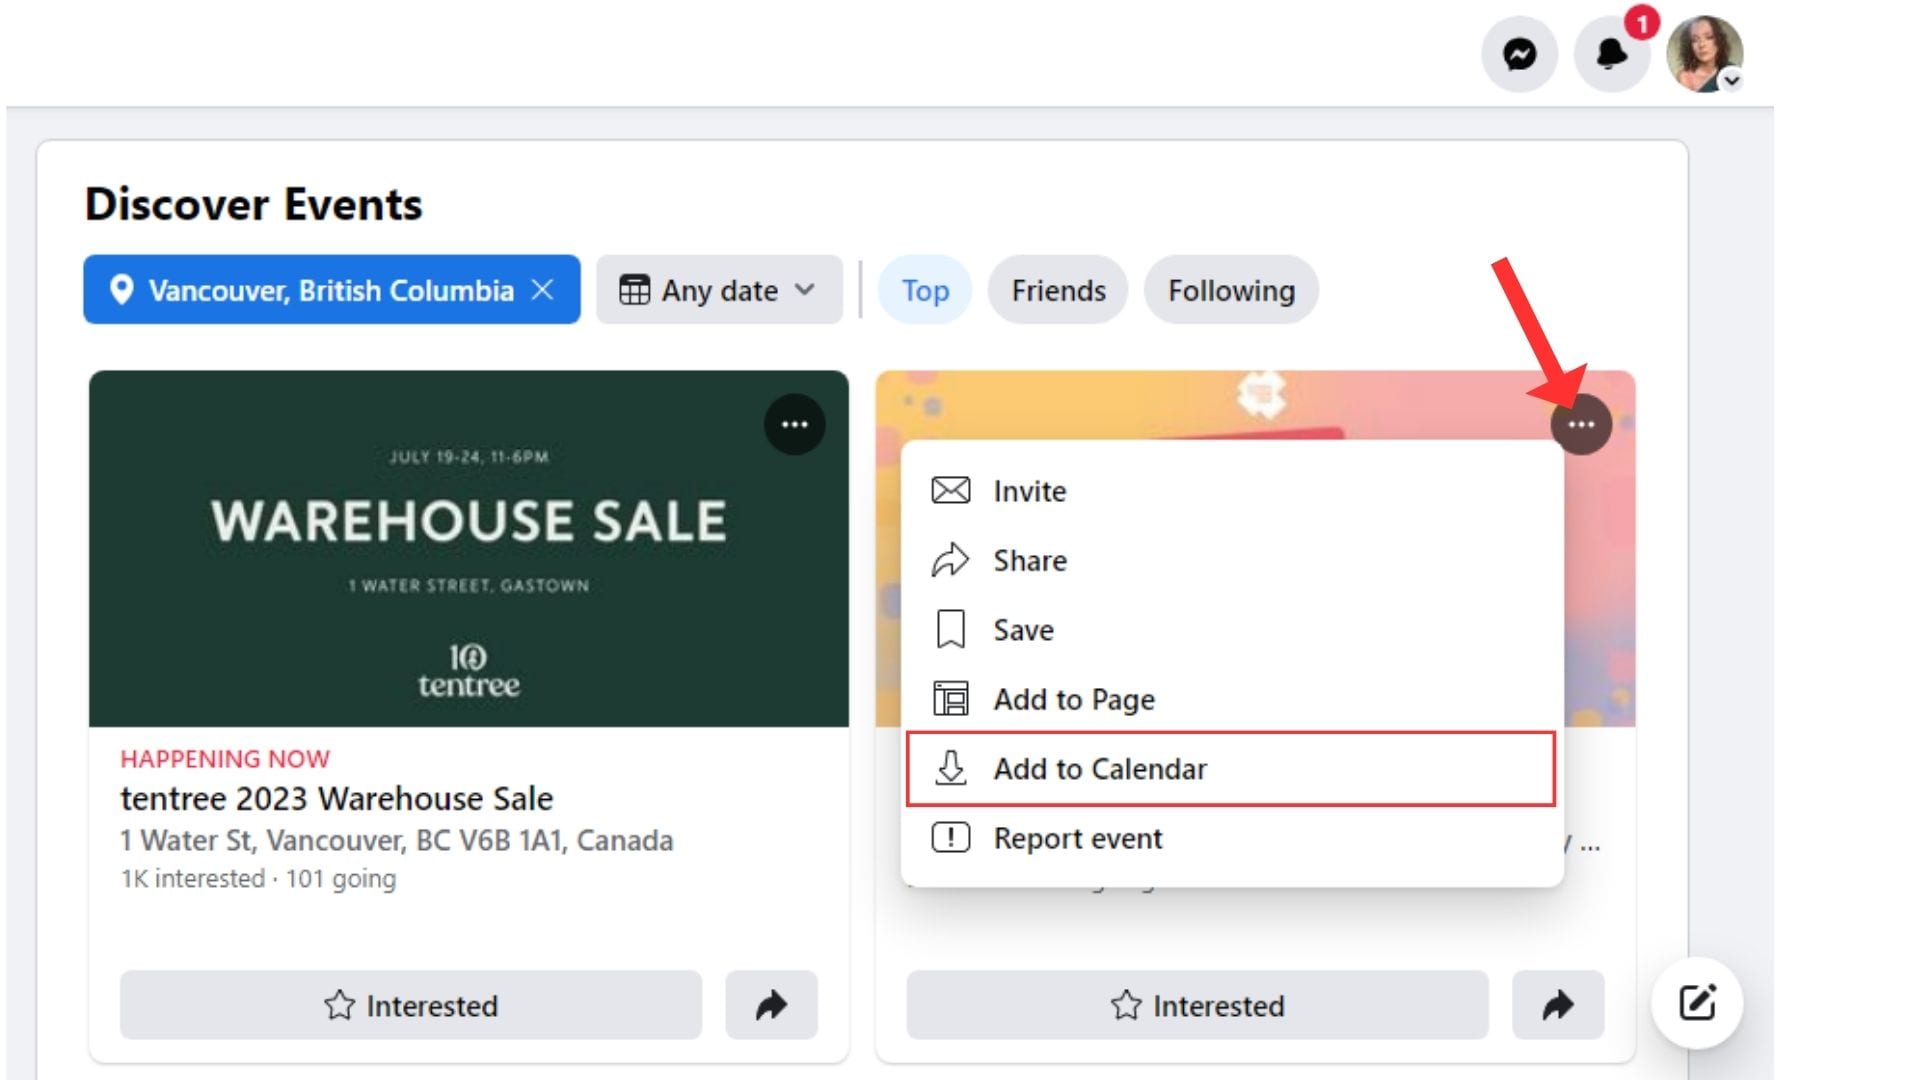Mark Interested on tentree Warehouse Sale
The height and width of the screenshot is (1080, 1920).
click(410, 1005)
